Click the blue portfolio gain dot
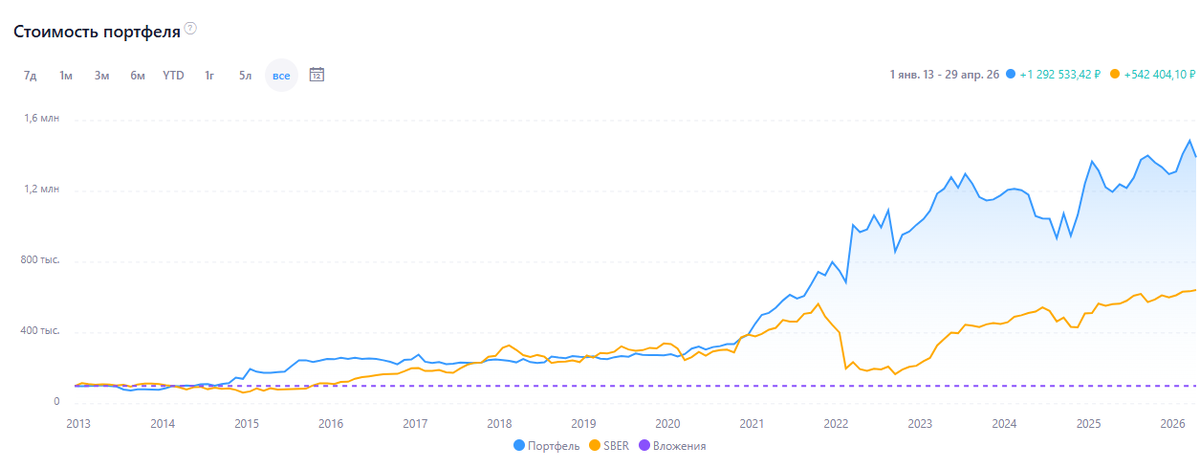 (x=1011, y=74)
